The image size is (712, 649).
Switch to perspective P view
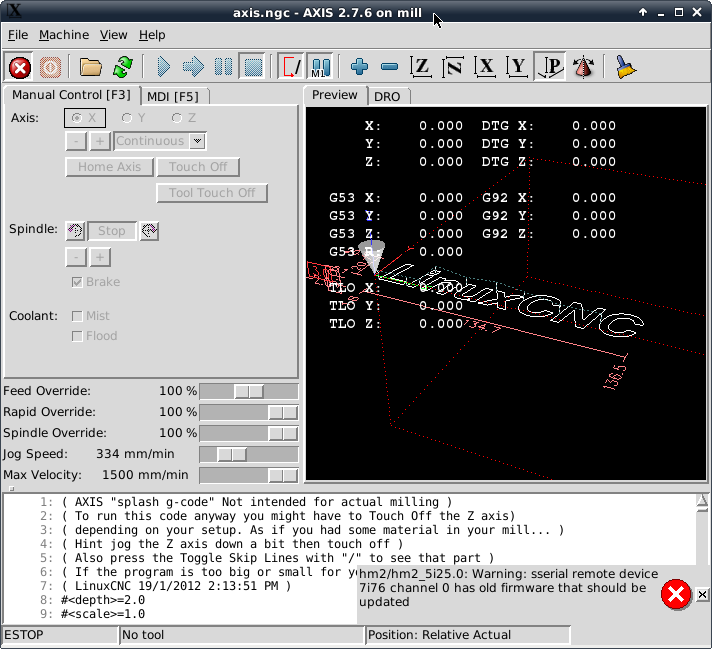click(x=550, y=67)
